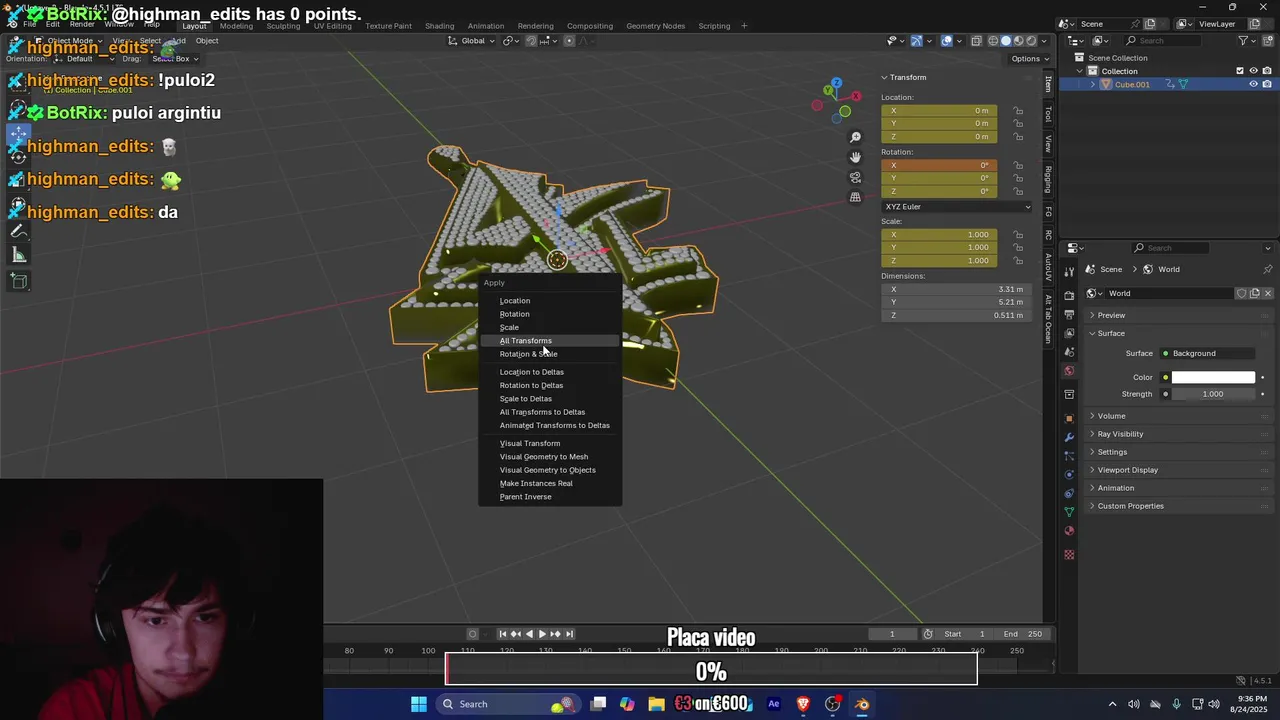
Task: Select the Annotate tool in left toolbar
Action: click(x=19, y=231)
